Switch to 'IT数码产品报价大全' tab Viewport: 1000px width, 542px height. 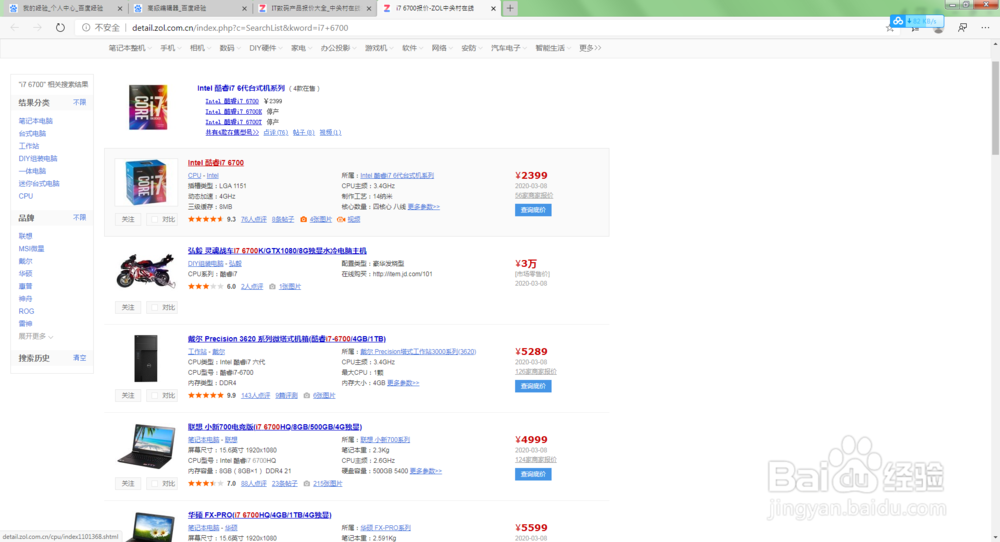pyautogui.click(x=314, y=8)
